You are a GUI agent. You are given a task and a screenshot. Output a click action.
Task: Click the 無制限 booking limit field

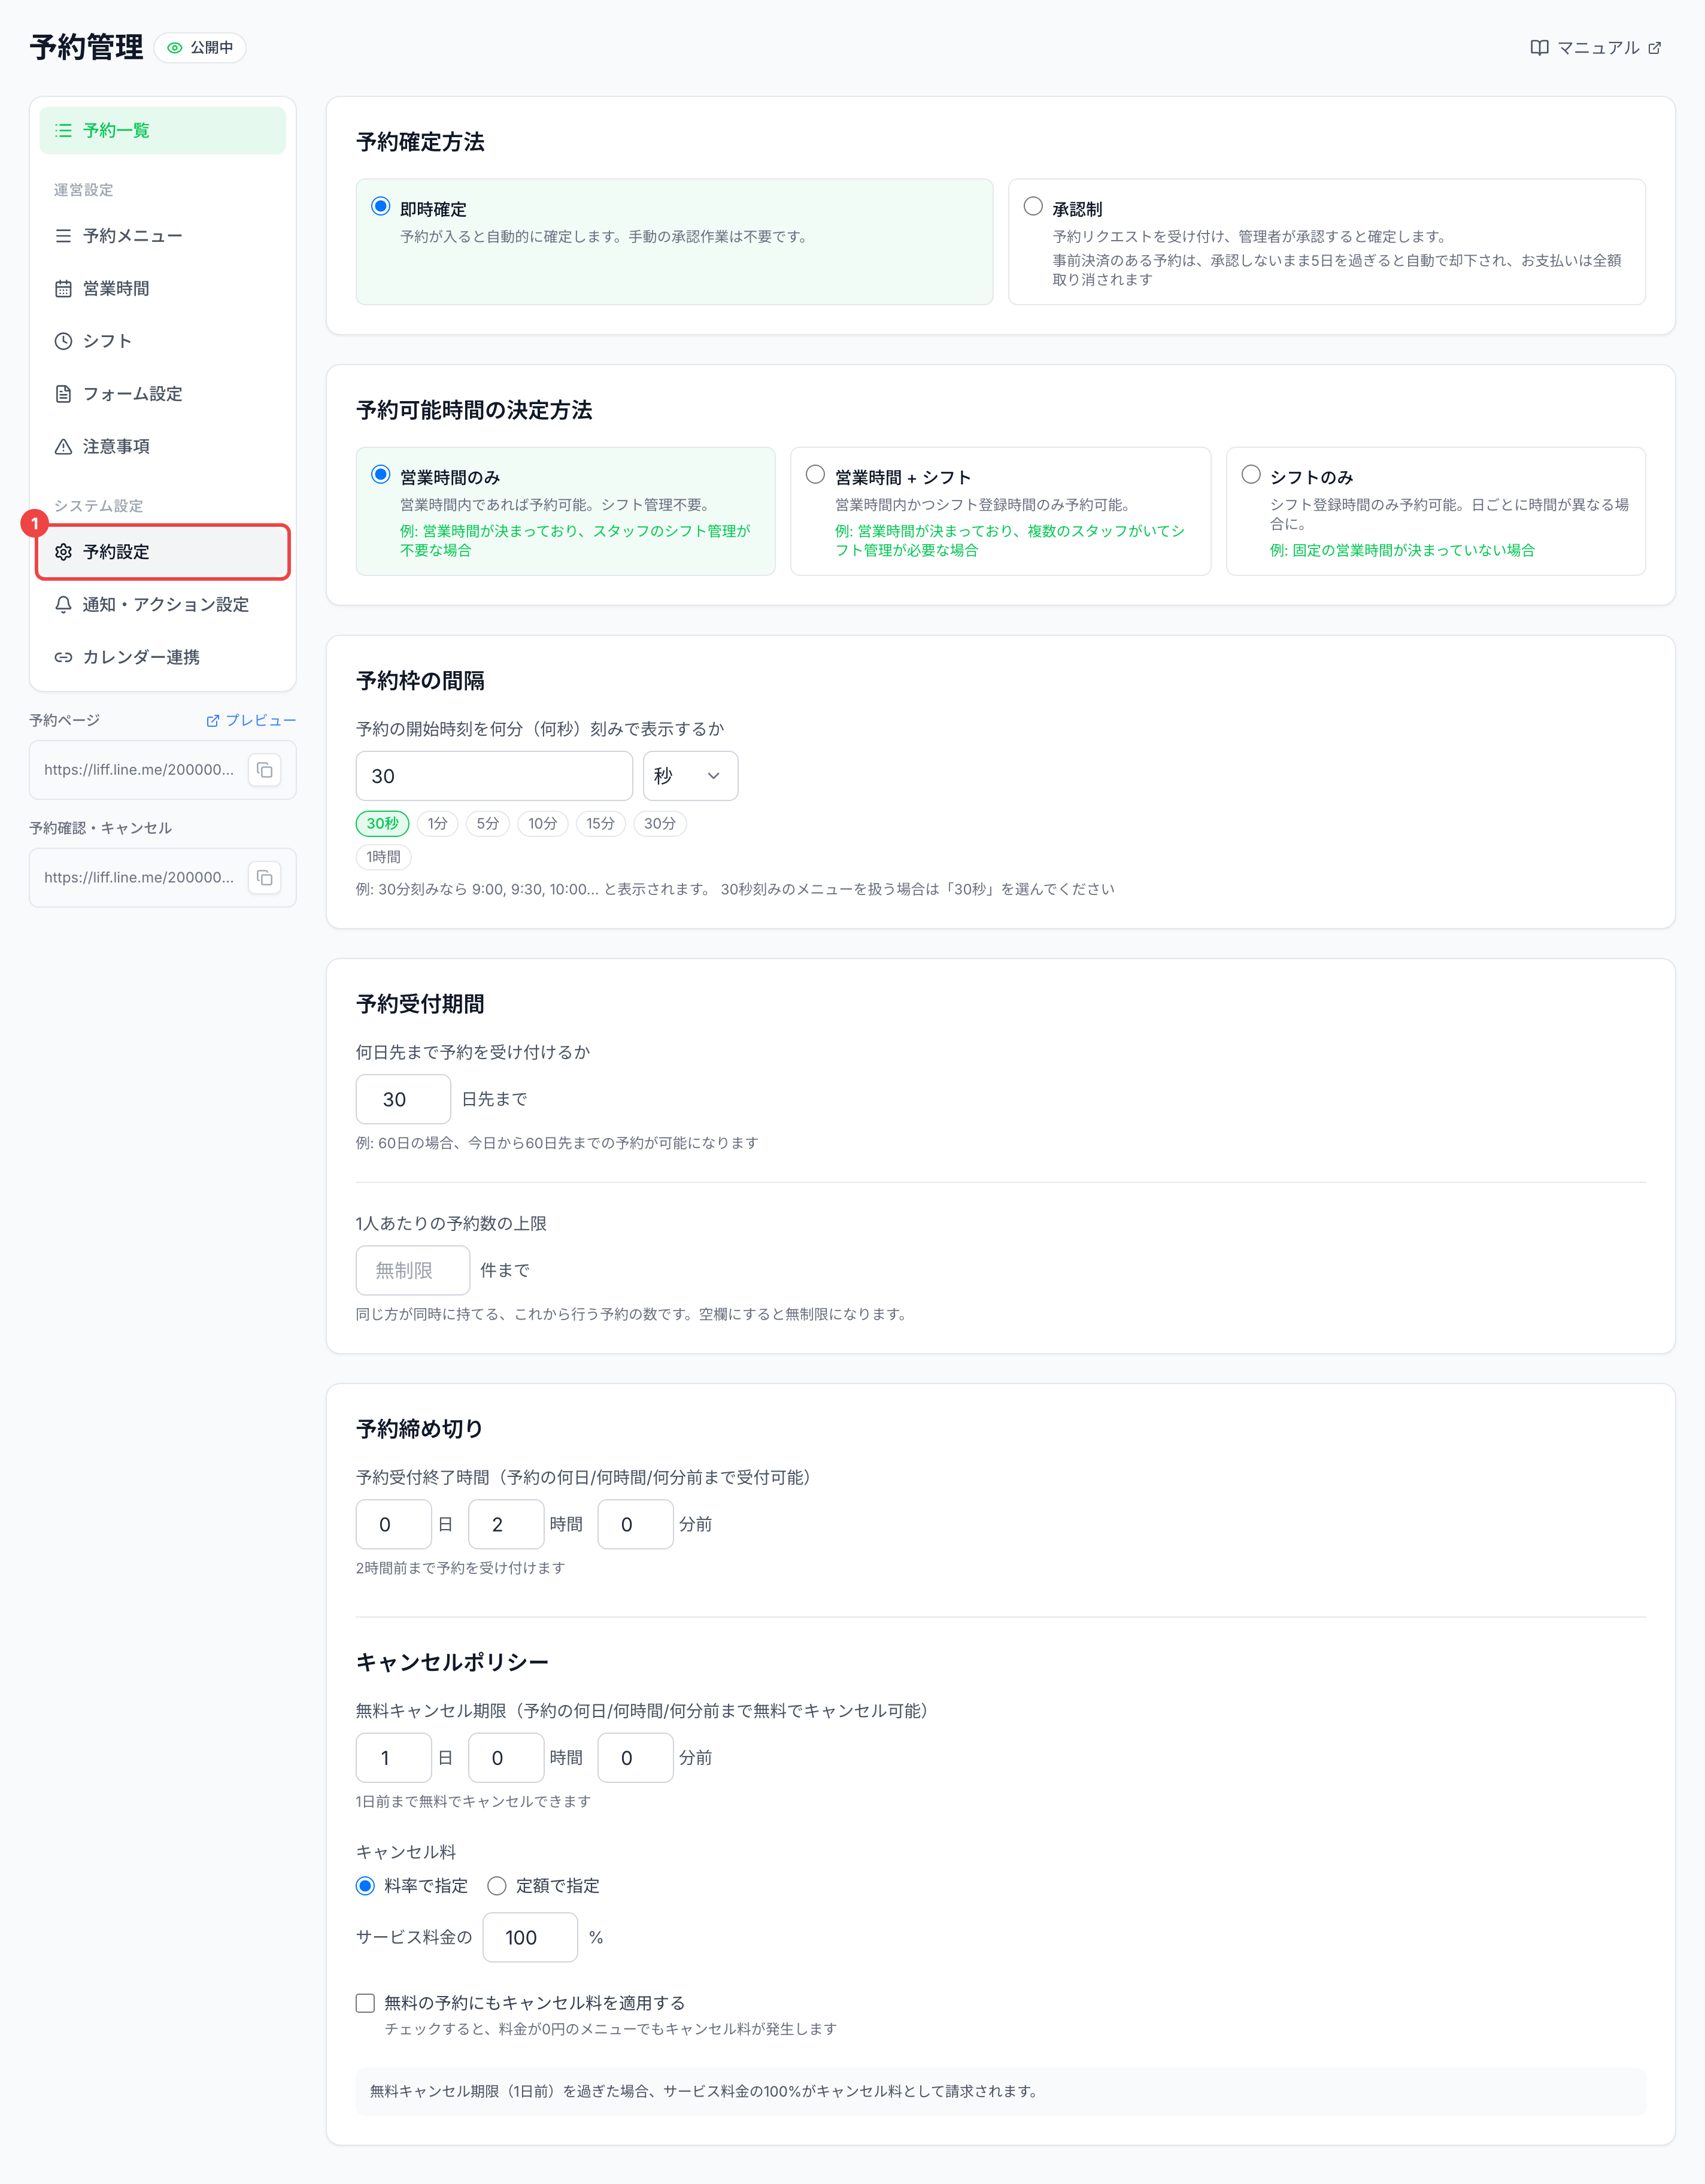(413, 1271)
